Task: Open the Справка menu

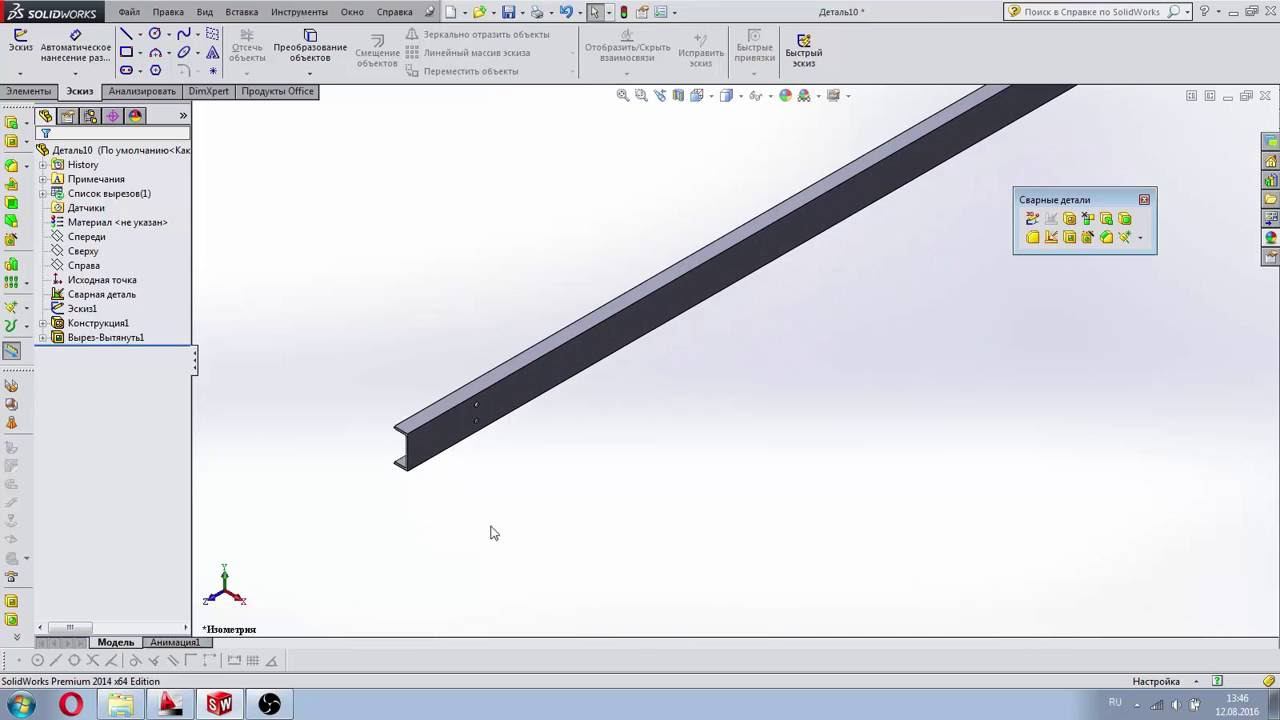Action: click(395, 12)
